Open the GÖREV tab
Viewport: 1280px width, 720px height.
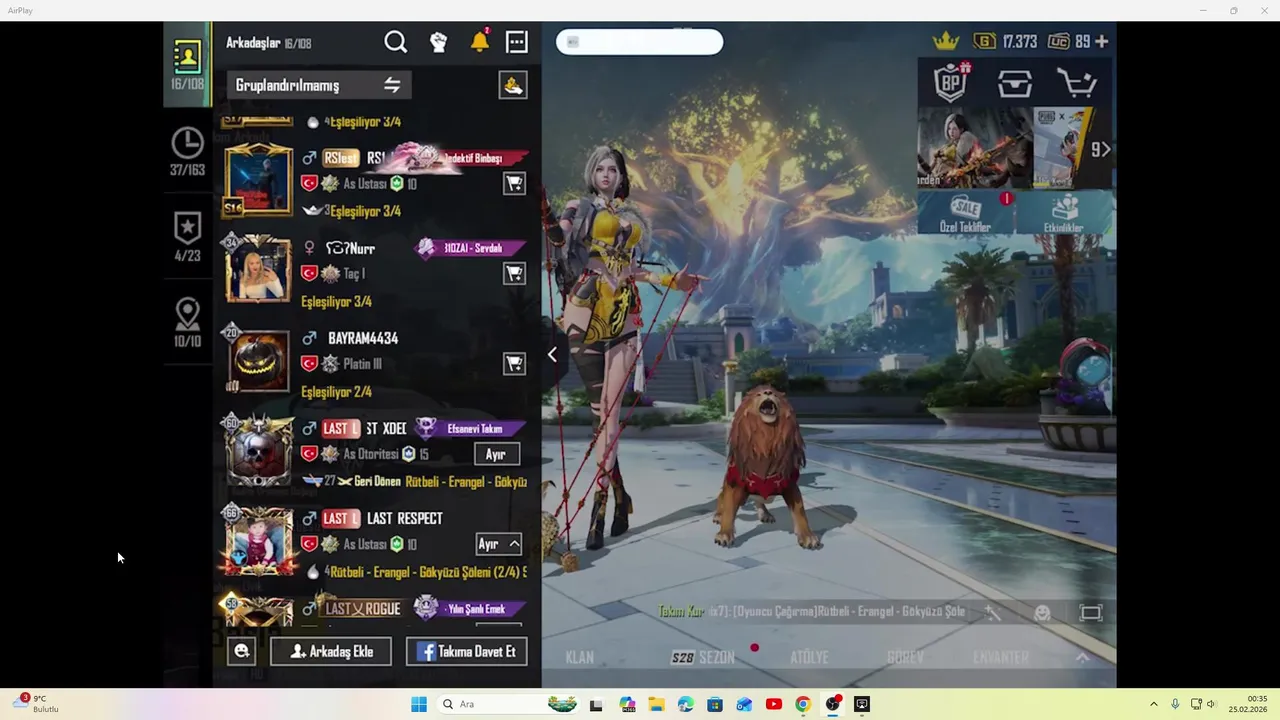tap(905, 657)
